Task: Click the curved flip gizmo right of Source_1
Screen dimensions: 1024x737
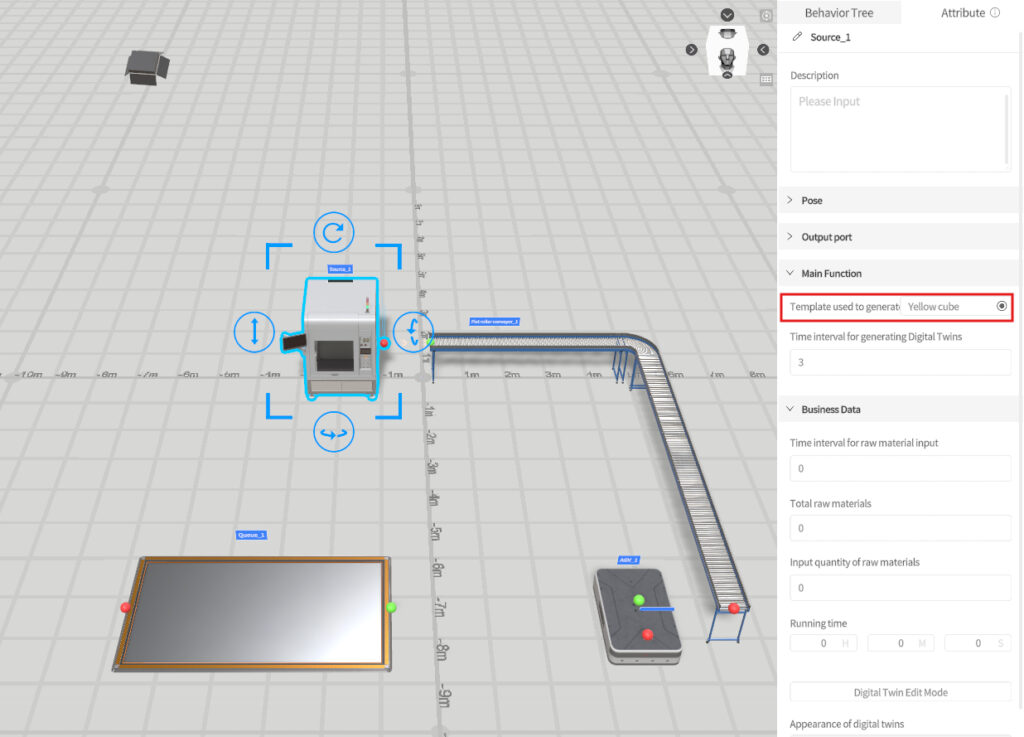Action: pyautogui.click(x=413, y=332)
